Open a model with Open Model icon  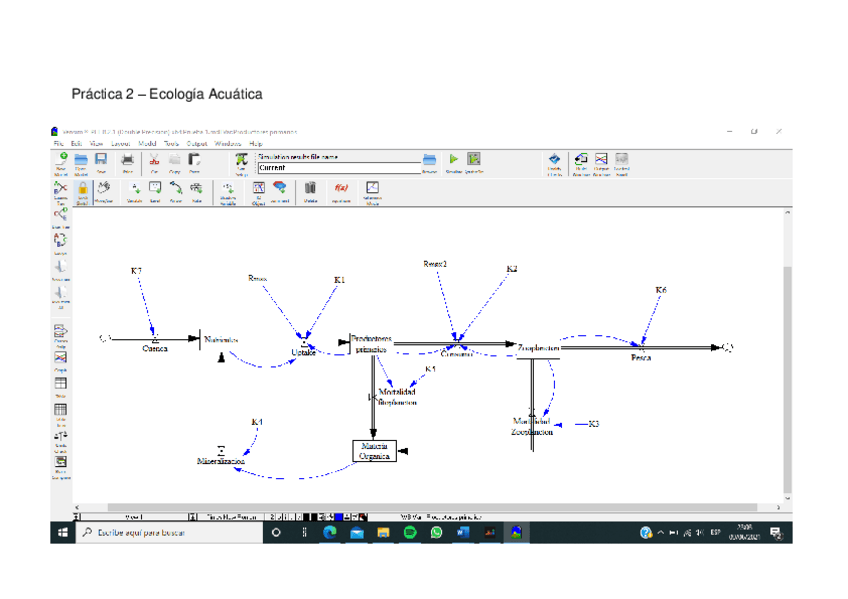click(80, 161)
